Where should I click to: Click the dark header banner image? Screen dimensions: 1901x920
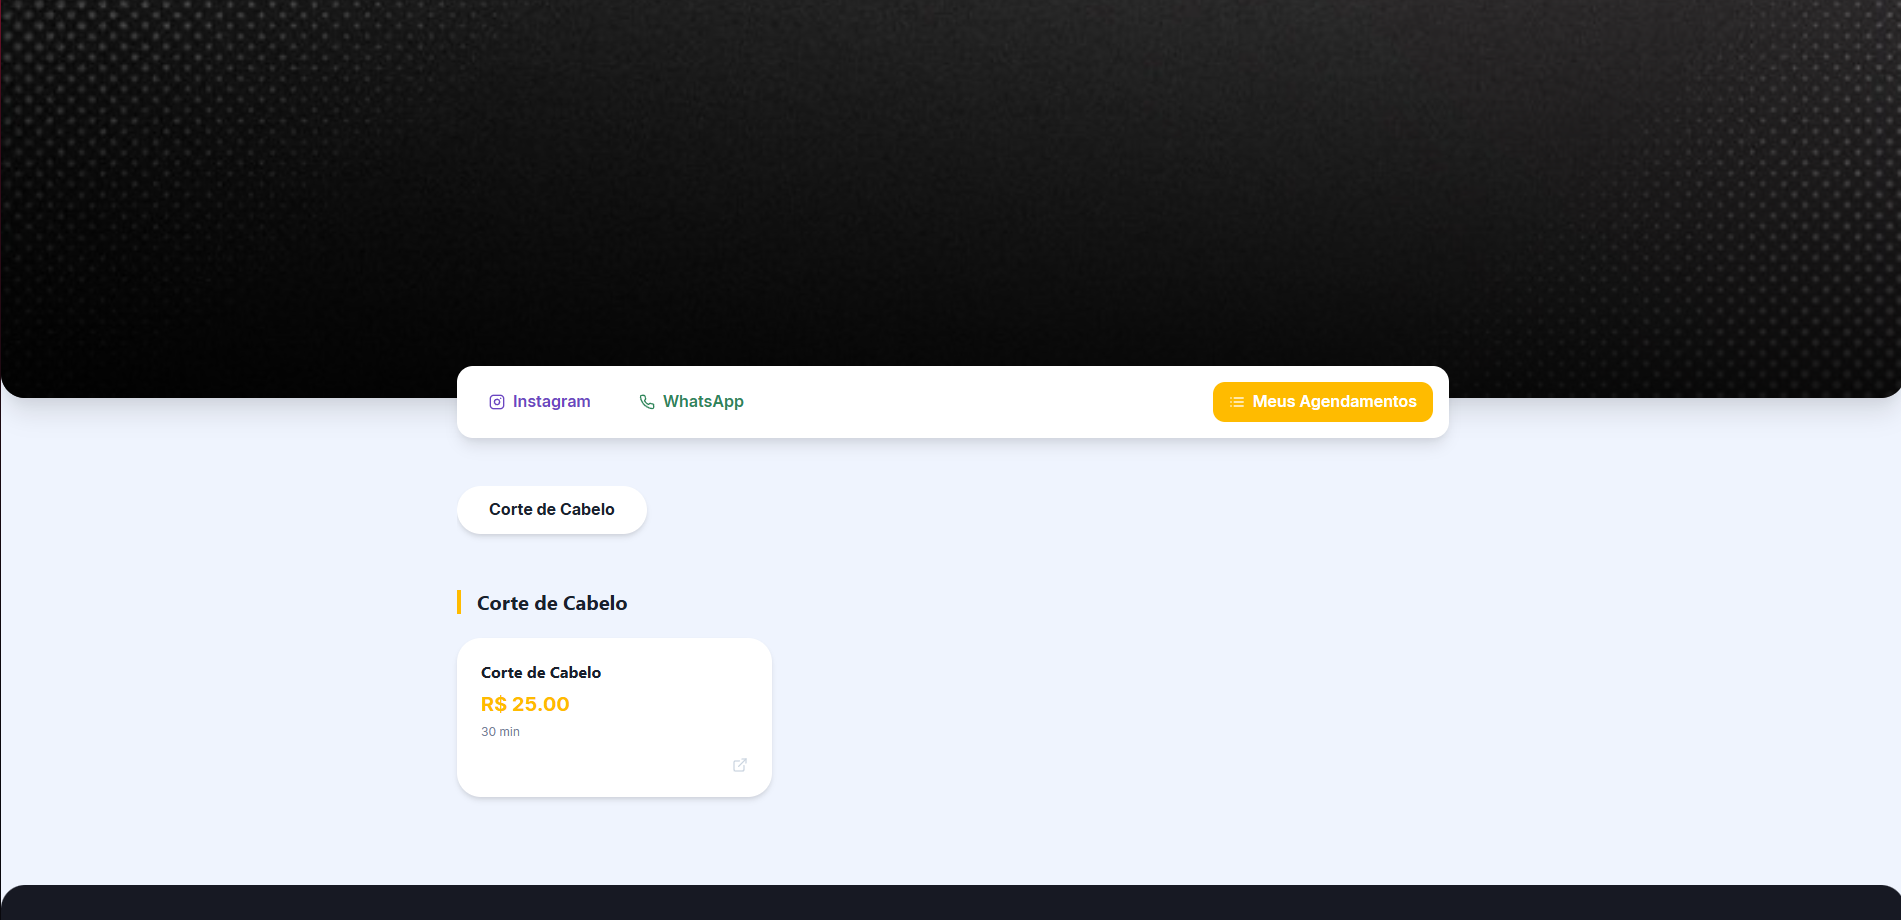(x=950, y=180)
